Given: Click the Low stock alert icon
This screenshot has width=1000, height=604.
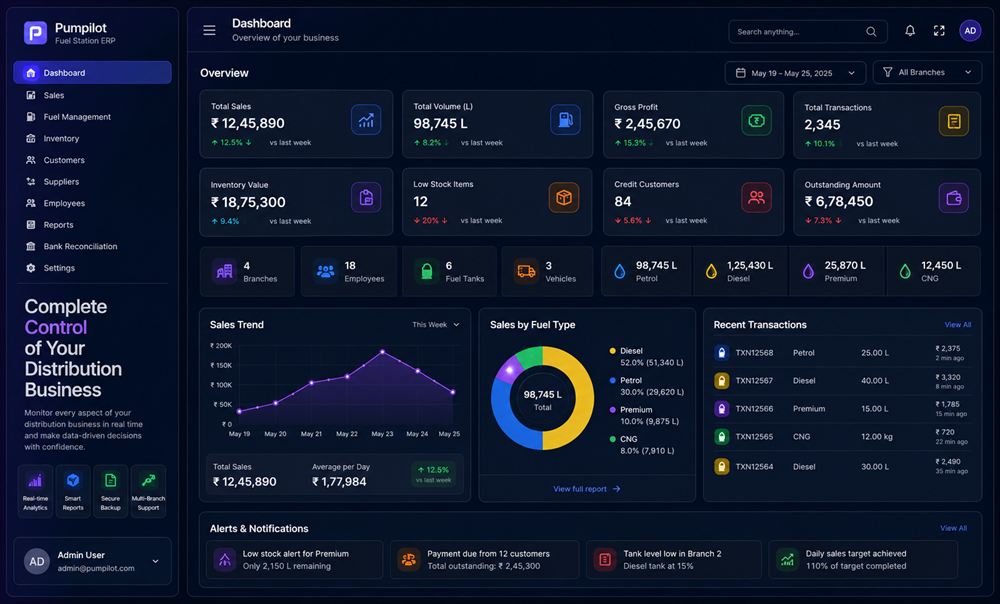Looking at the screenshot, I should click(224, 560).
